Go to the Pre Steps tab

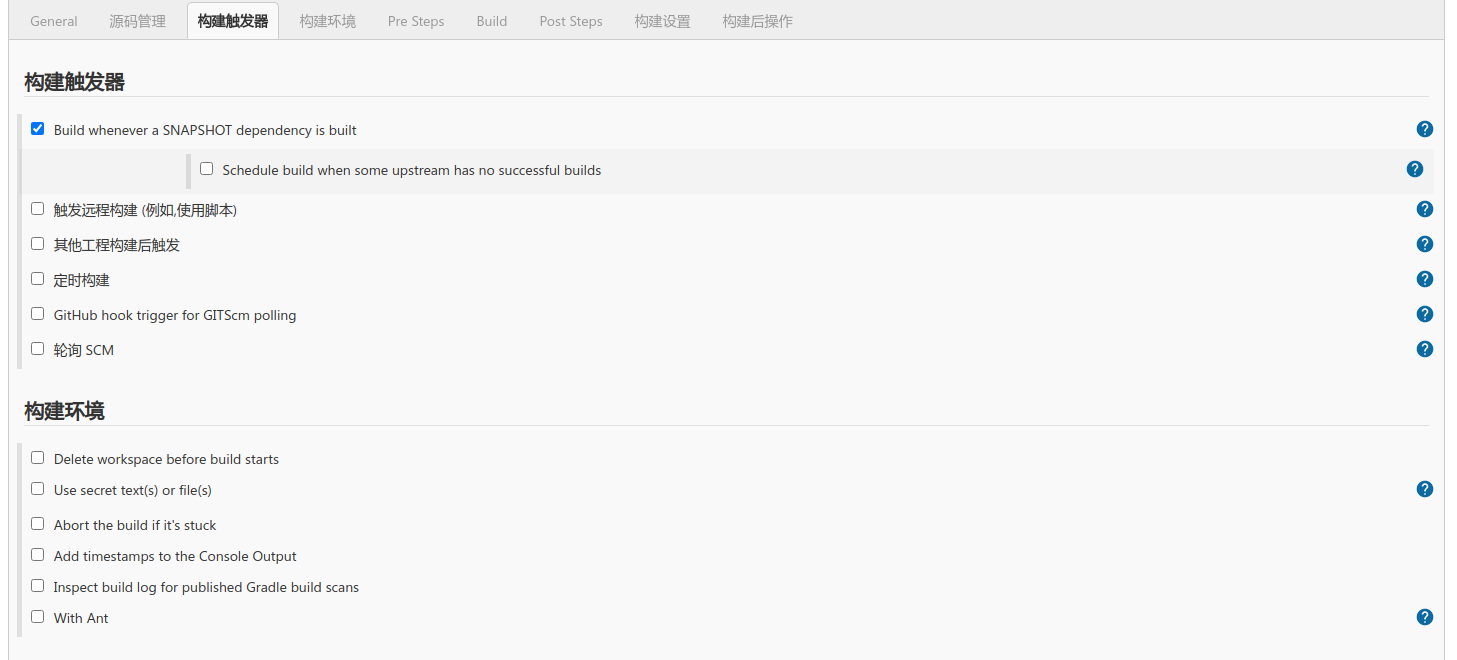[416, 21]
